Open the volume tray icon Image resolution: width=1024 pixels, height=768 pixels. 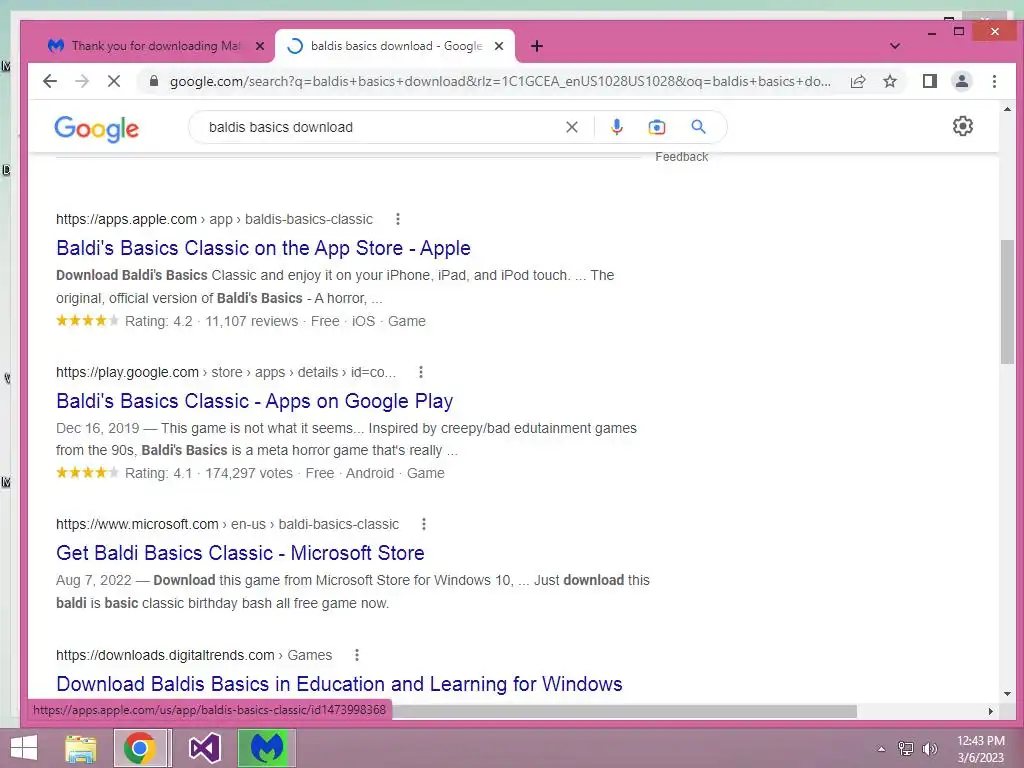pos(929,748)
